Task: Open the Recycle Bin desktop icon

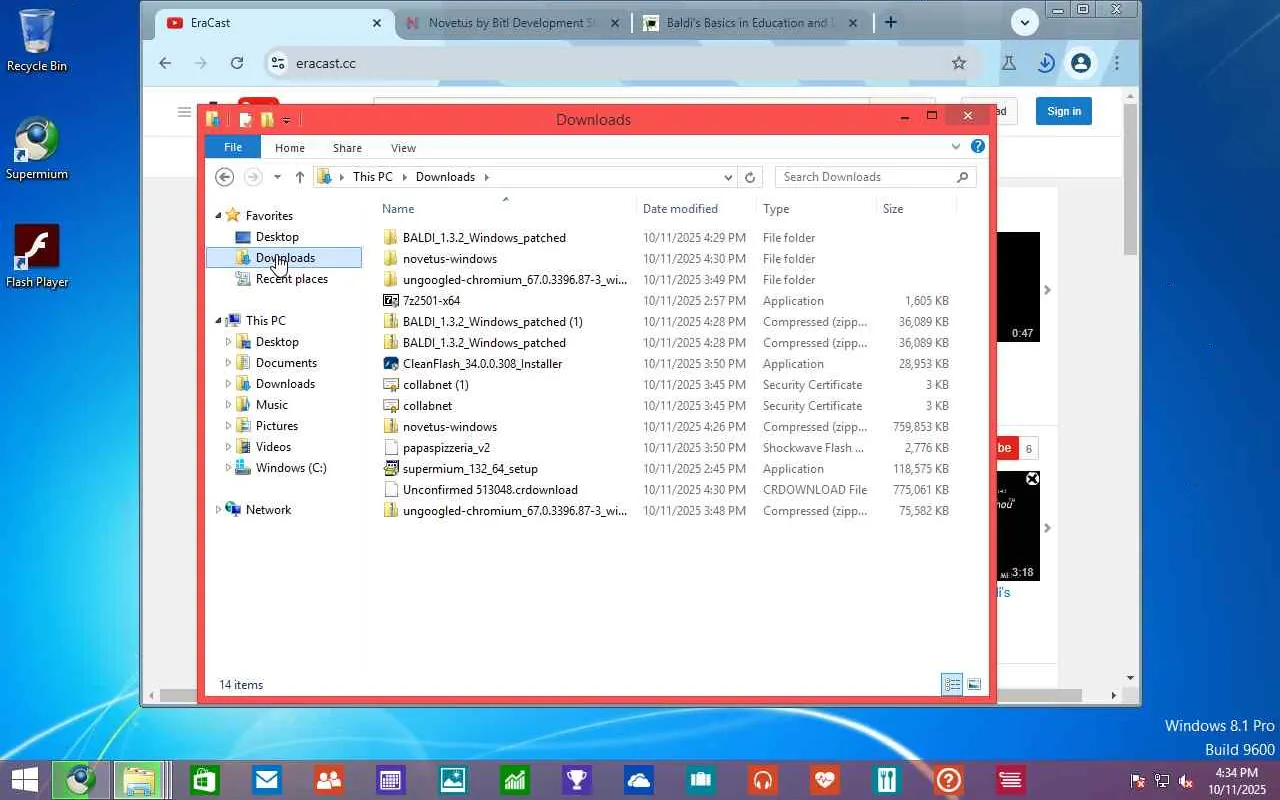Action: click(x=37, y=40)
